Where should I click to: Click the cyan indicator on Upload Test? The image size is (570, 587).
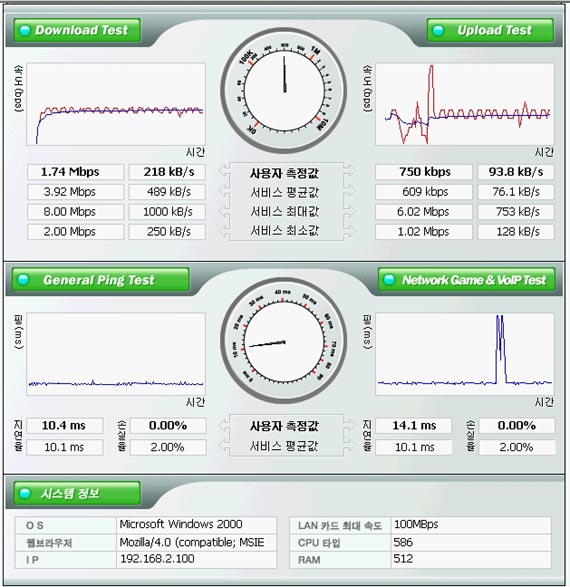pos(438,30)
